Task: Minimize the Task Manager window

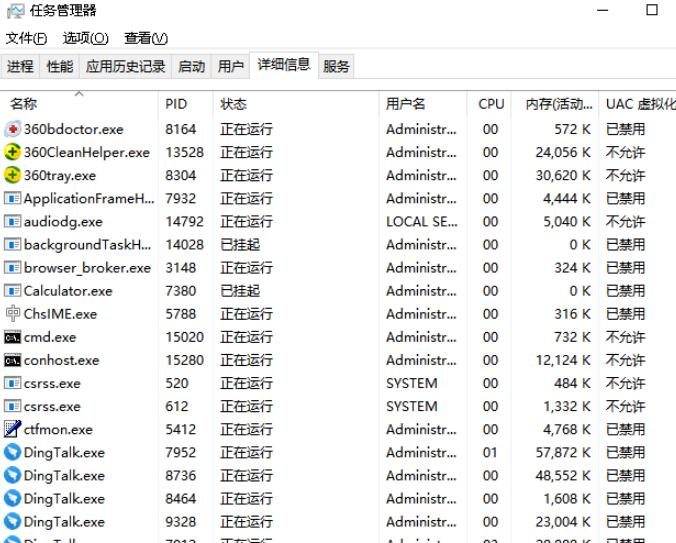Action: pos(603,10)
